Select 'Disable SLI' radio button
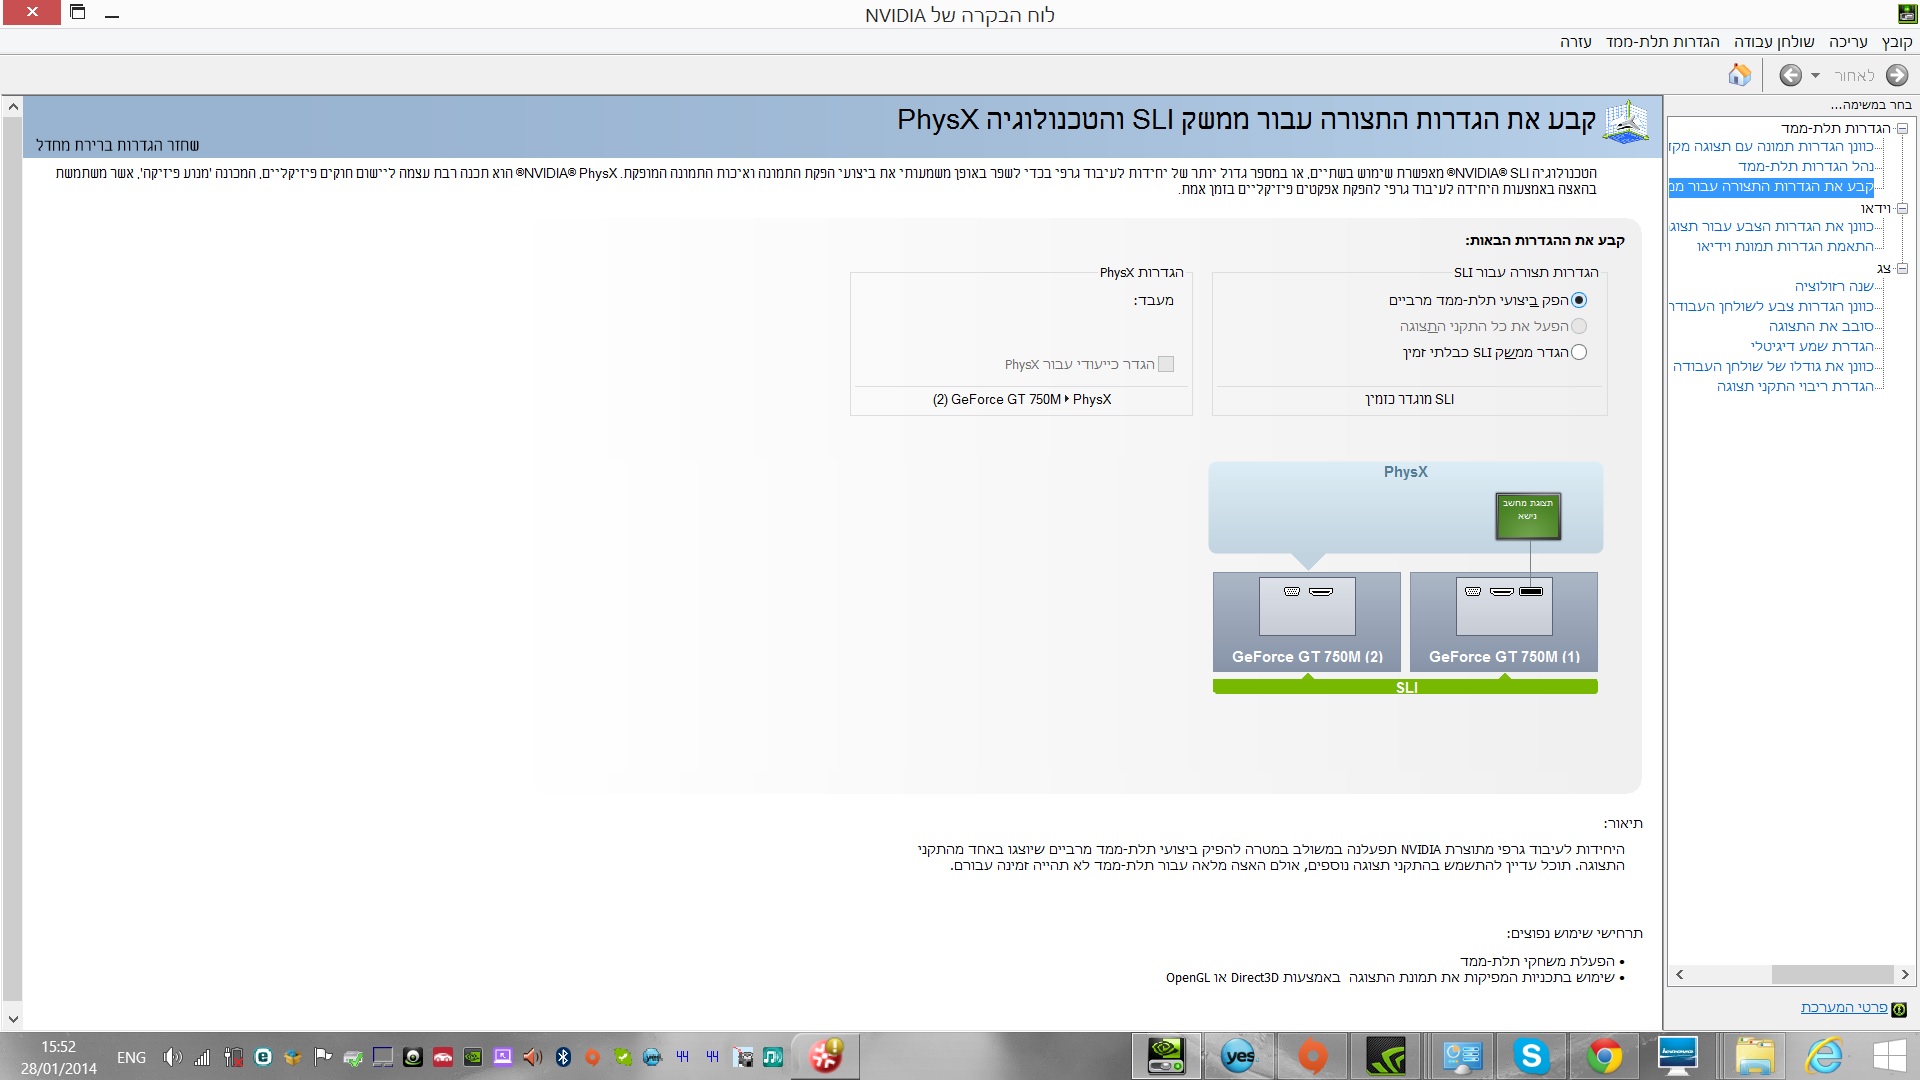The width and height of the screenshot is (1920, 1080). (x=1579, y=352)
